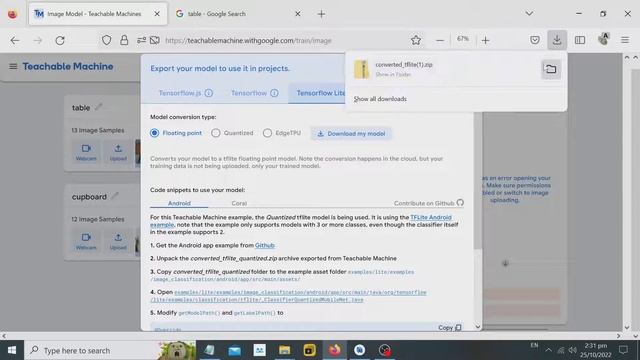This screenshot has height=360, width=640.
Task: Show converted_tflite(1).zip in folder icon
Action: tap(551, 69)
